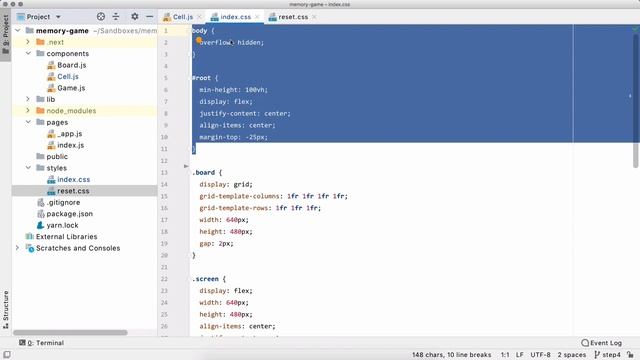Expand the lib folder
This screenshot has height=360, width=640.
(28, 99)
